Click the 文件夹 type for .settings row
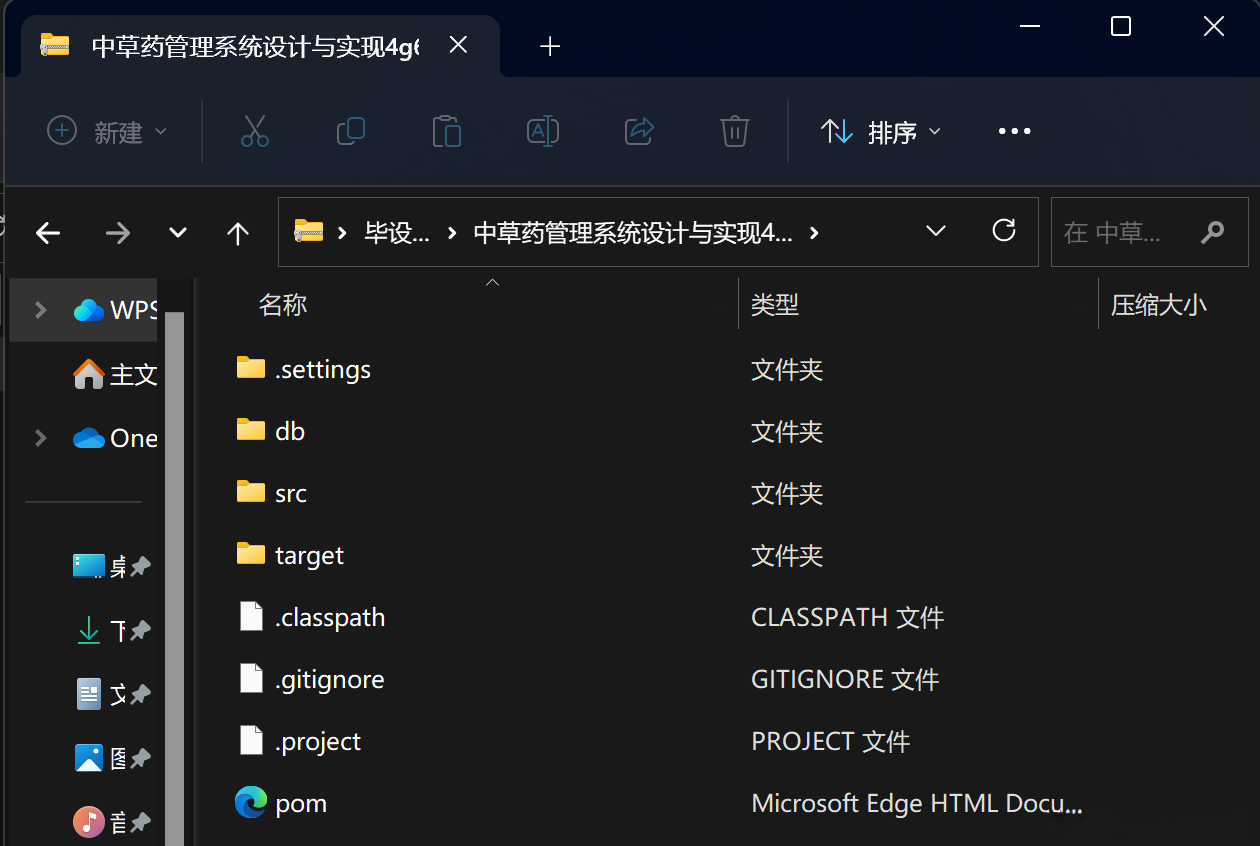The width and height of the screenshot is (1260, 846). click(787, 369)
